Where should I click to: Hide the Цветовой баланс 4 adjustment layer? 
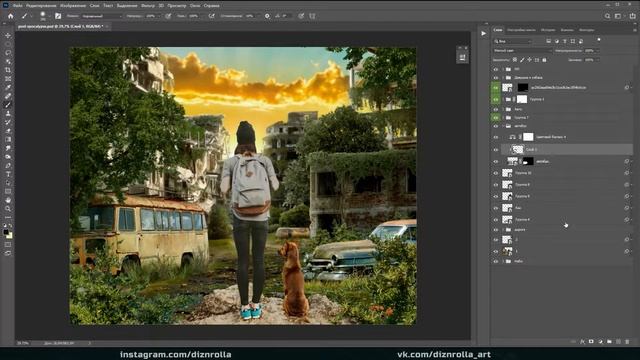pos(496,138)
